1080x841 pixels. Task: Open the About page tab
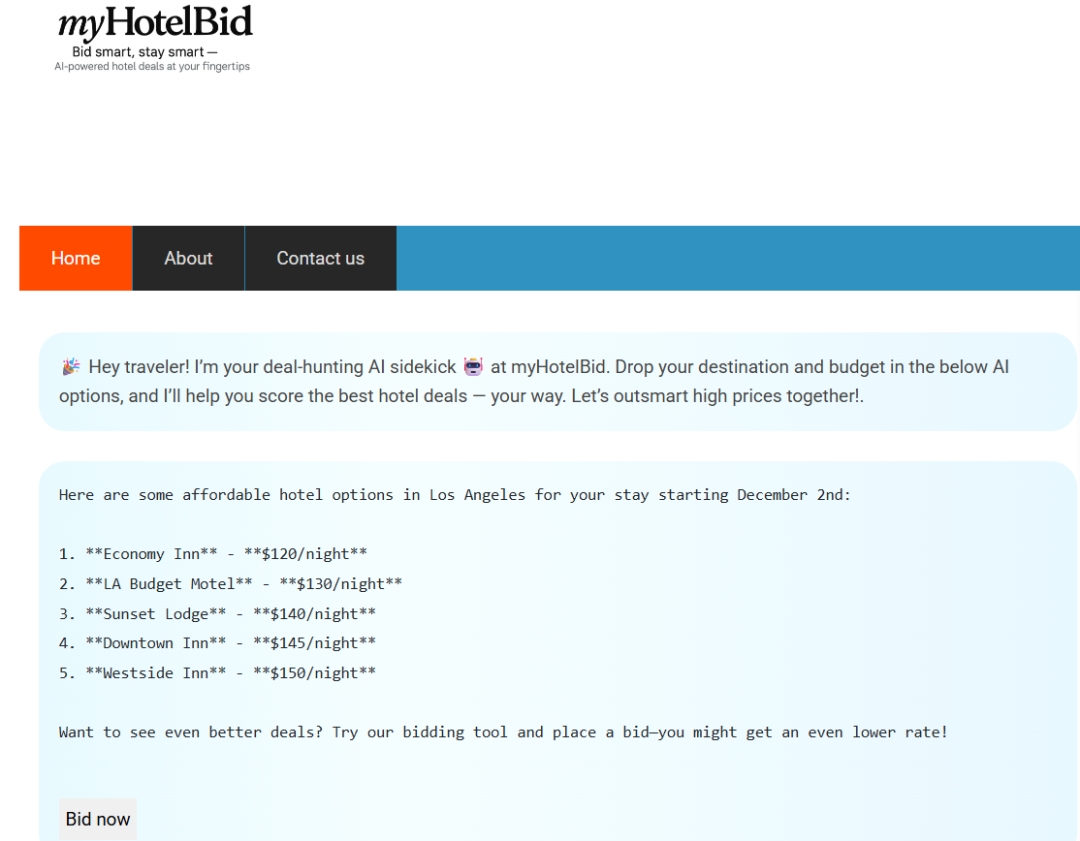point(188,258)
